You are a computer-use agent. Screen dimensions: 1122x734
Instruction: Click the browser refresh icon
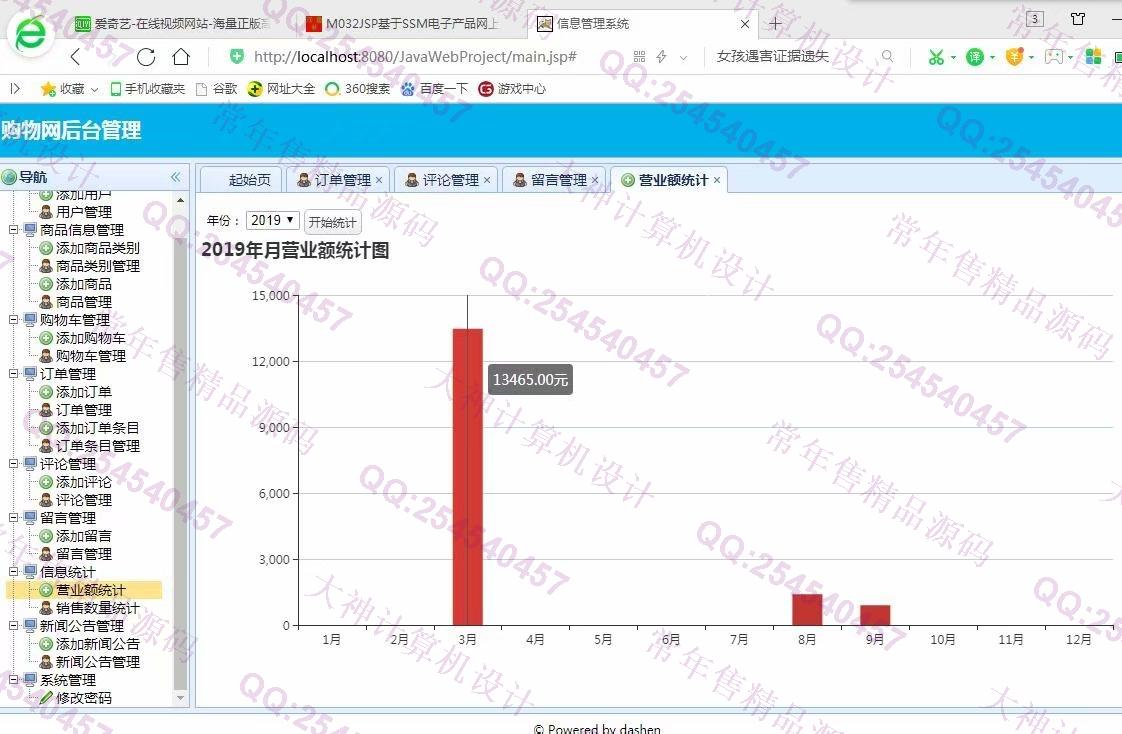pos(146,57)
